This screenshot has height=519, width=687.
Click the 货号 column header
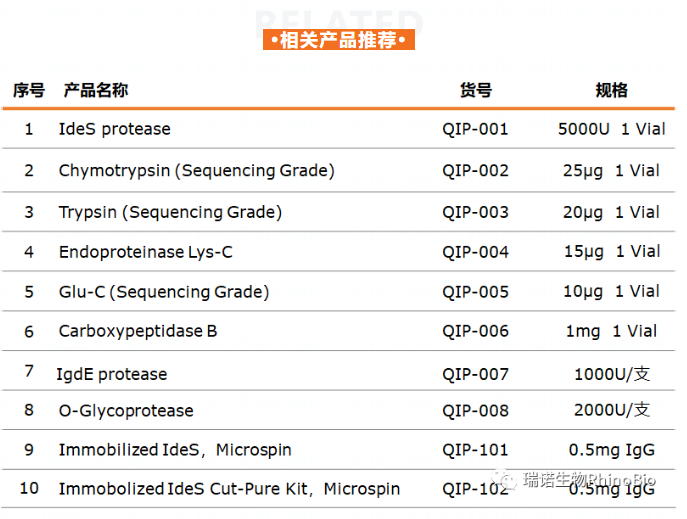[x=476, y=90]
